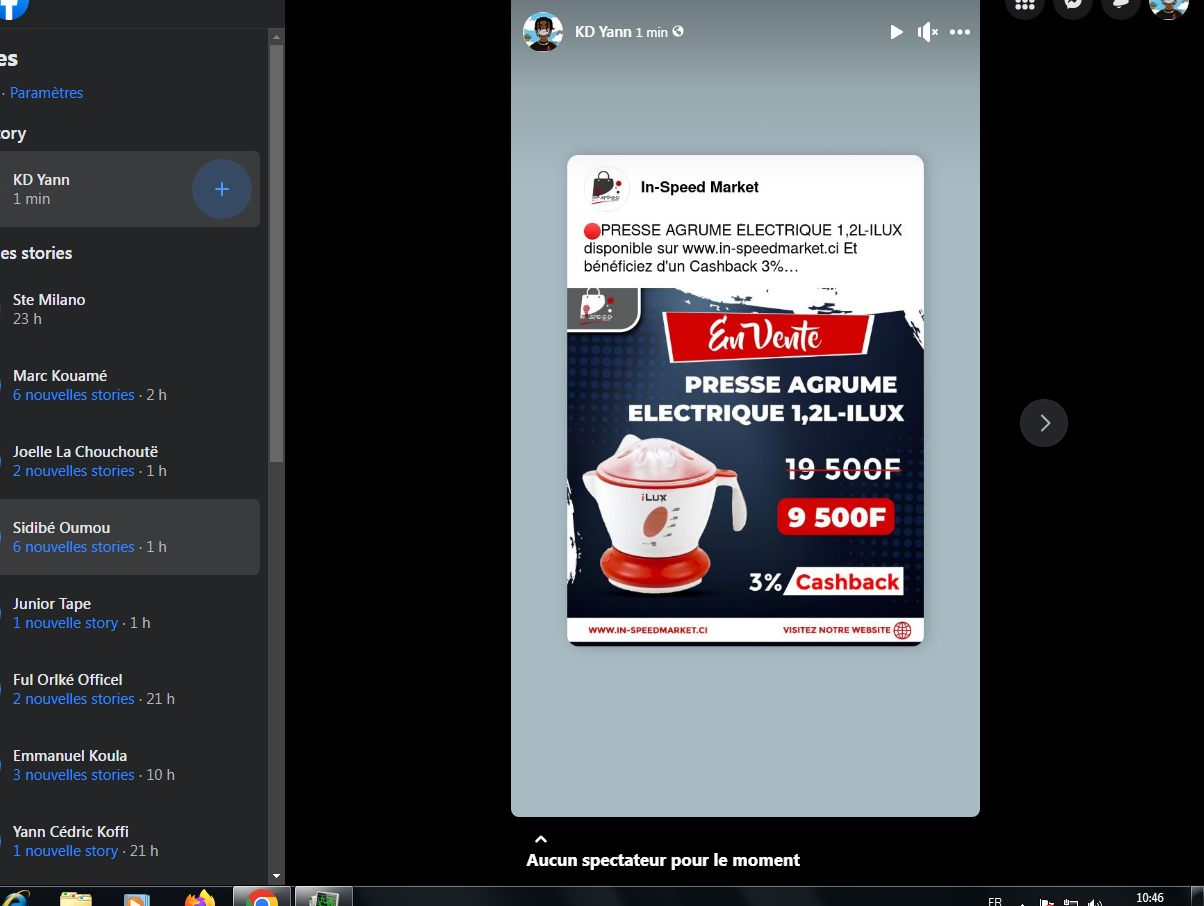Add a new story with plus button
This screenshot has height=906, width=1204.
click(222, 189)
